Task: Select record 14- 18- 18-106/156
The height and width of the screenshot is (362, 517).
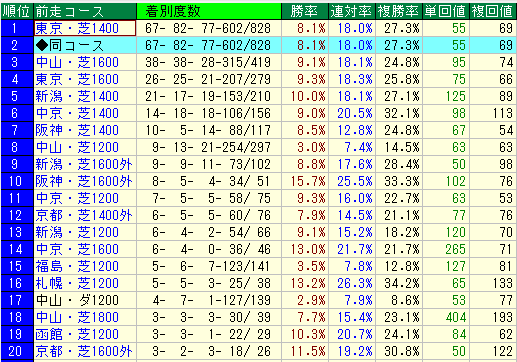Action: click(208, 113)
